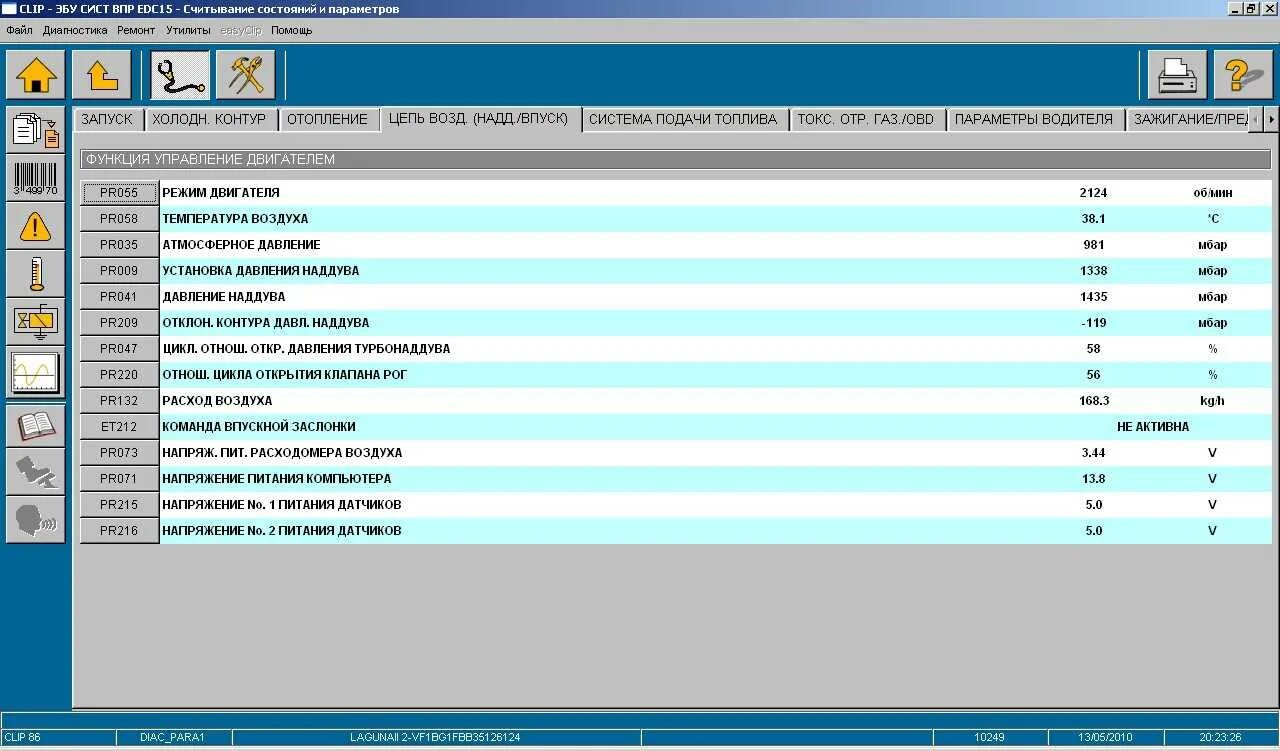Click the PR220 parameter button
This screenshot has height=751, width=1280.
(x=119, y=375)
